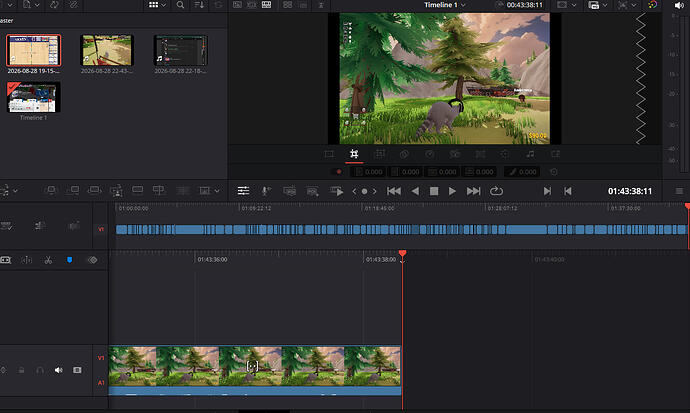Toggle the red keyframe record dot
The image size is (690, 413).
click(338, 172)
